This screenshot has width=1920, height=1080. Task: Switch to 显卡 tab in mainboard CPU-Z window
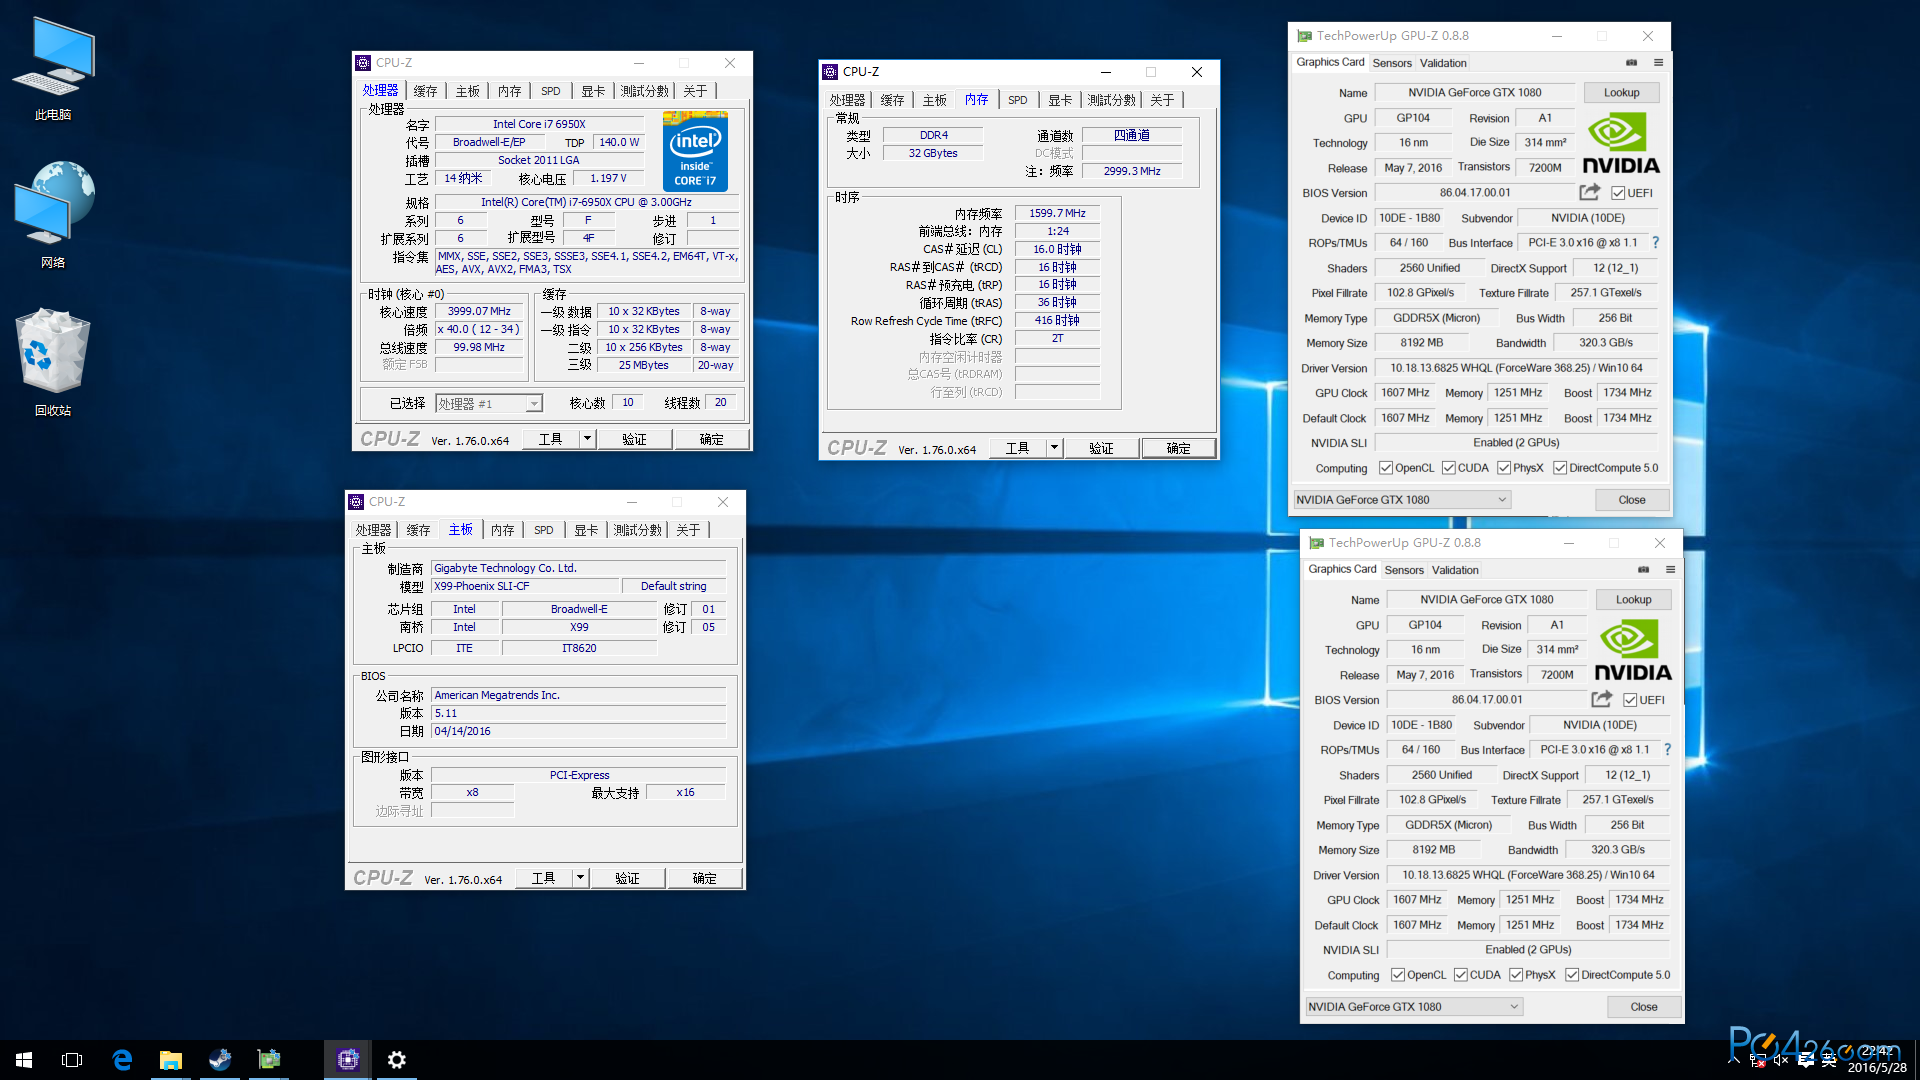point(586,530)
